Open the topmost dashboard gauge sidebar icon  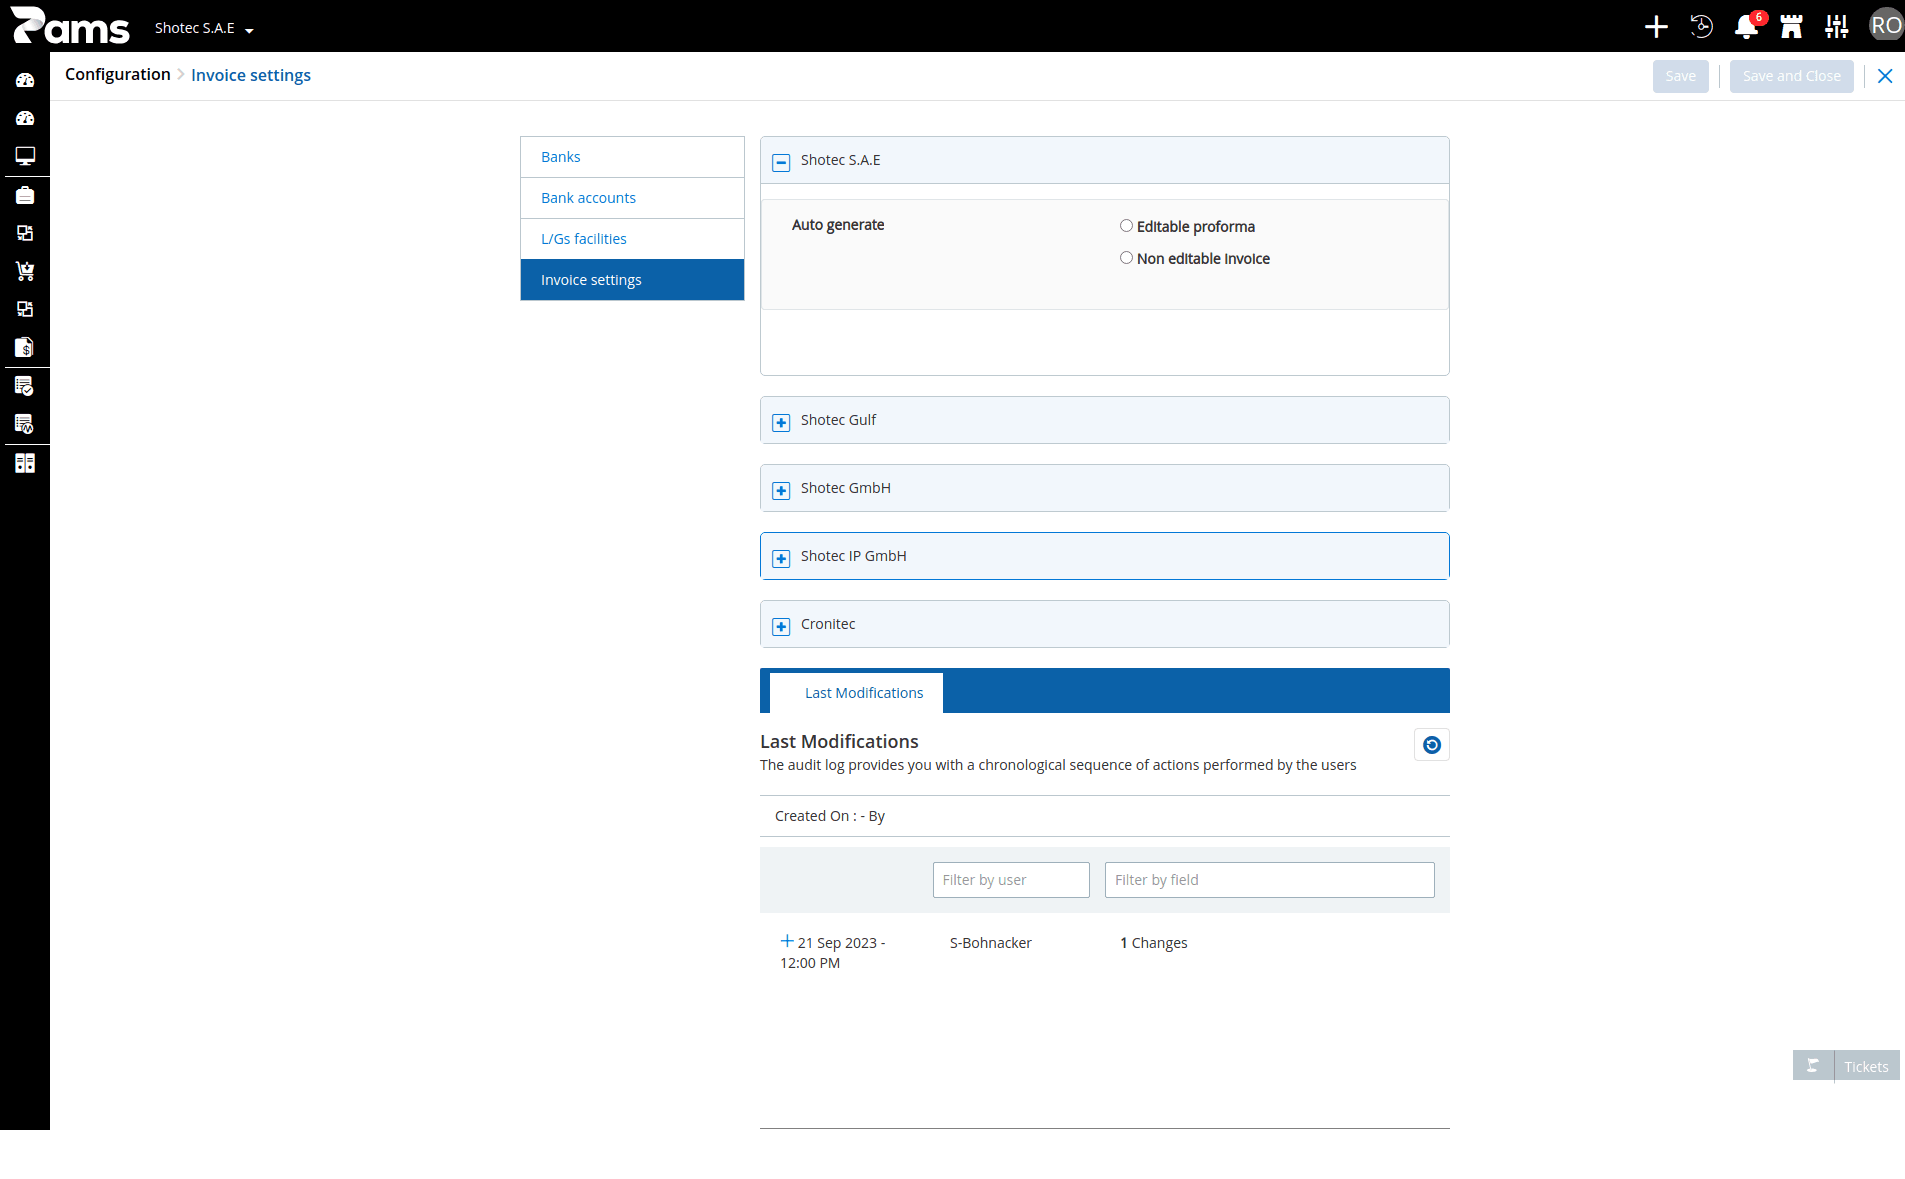point(25,80)
